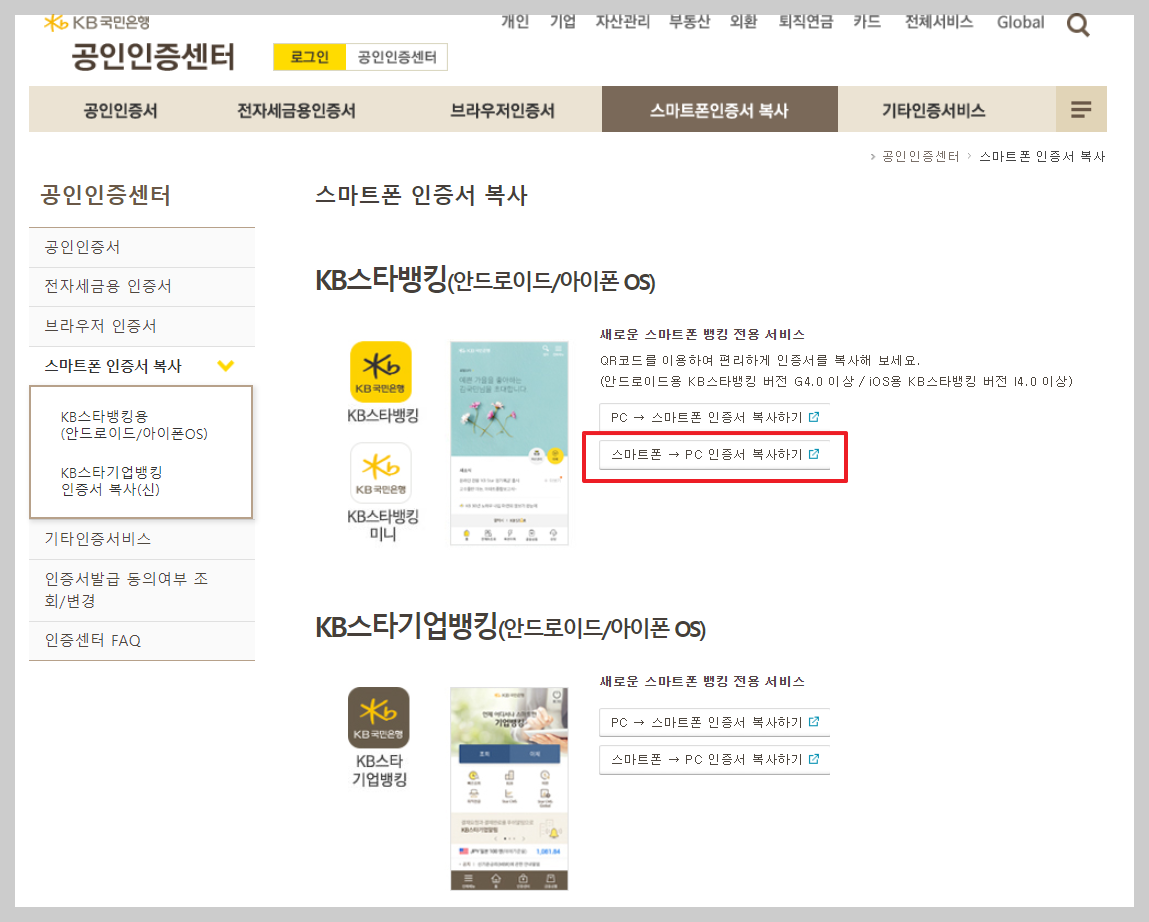The height and width of the screenshot is (922, 1149).
Task: Open 기타인증서비스 in the sidebar
Action: coord(142,539)
